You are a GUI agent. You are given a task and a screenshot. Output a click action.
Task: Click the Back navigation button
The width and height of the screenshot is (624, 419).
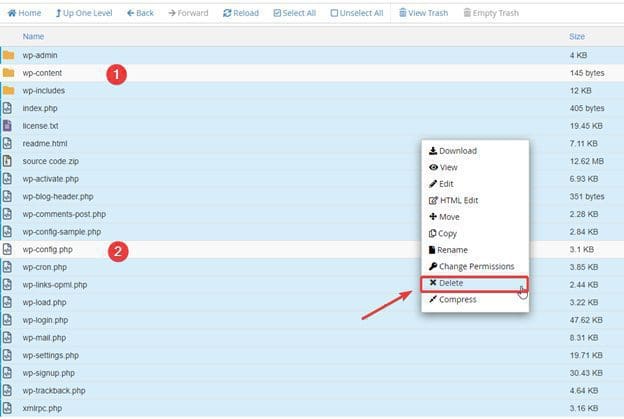(140, 13)
